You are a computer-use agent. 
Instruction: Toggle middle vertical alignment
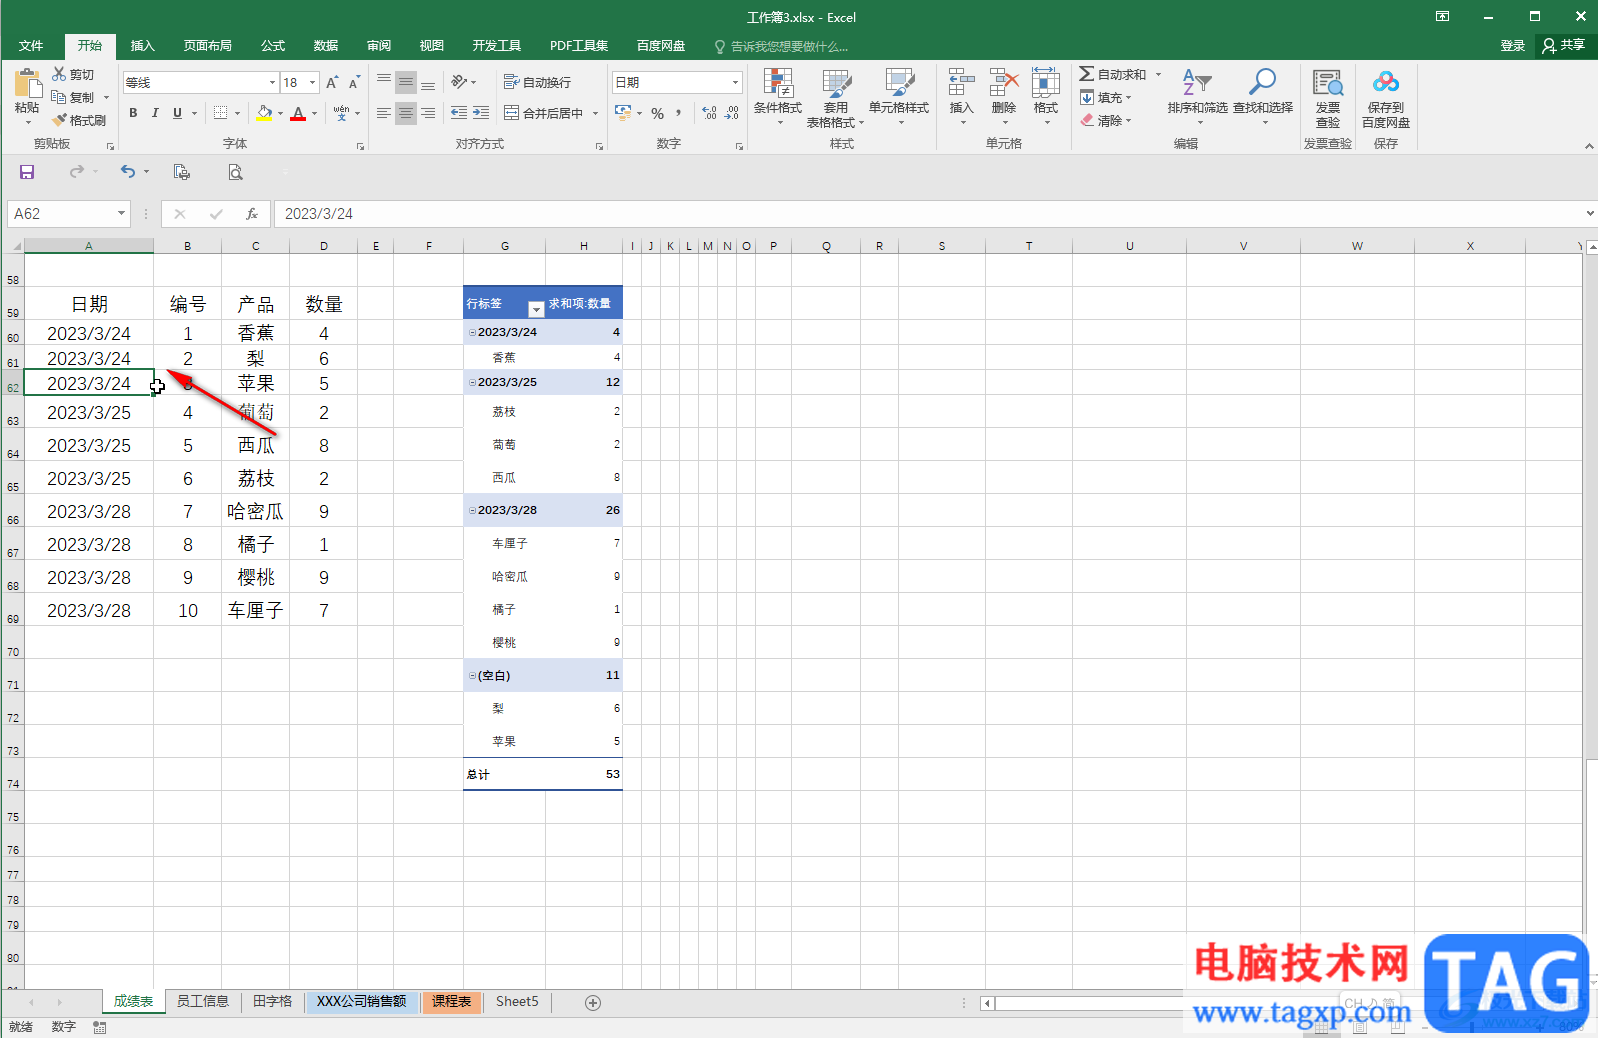coord(406,82)
